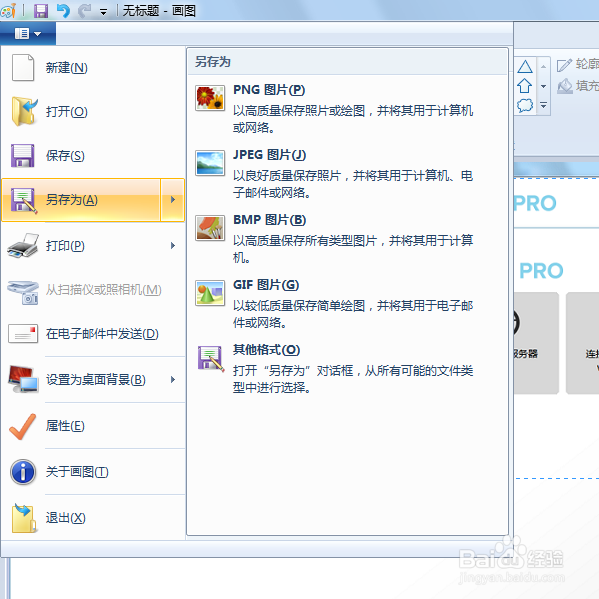
Task: Click the envelope icon for email sending
Action: 23,334
